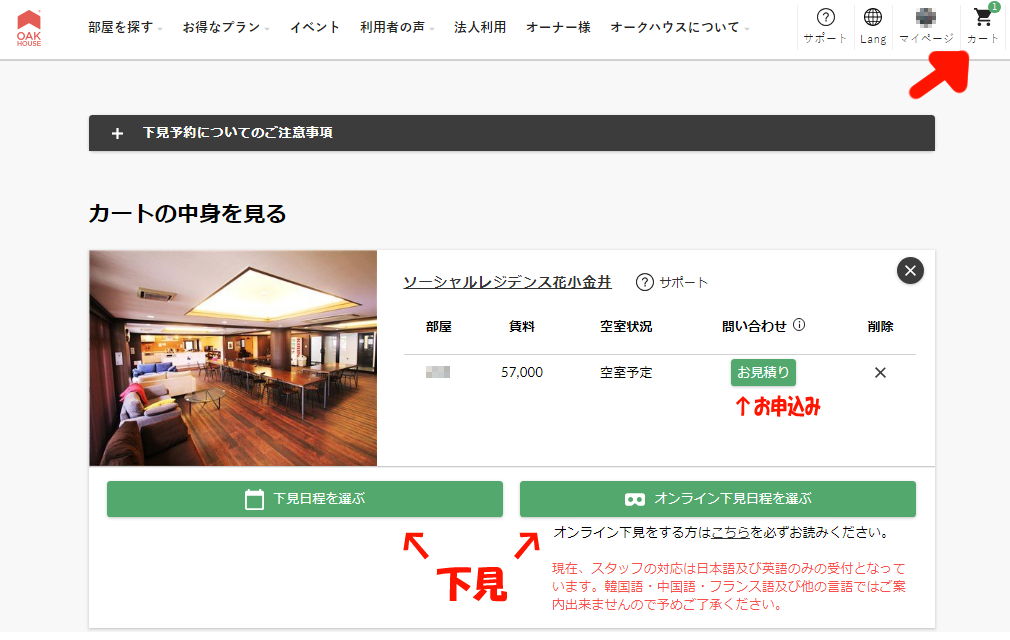The height and width of the screenshot is (640, 1010).
Task: Open the shopping cart icon
Action: tap(982, 26)
